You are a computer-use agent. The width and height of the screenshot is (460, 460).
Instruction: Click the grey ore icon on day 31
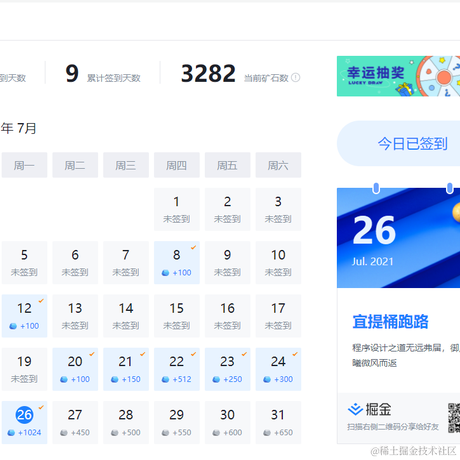coord(267,433)
